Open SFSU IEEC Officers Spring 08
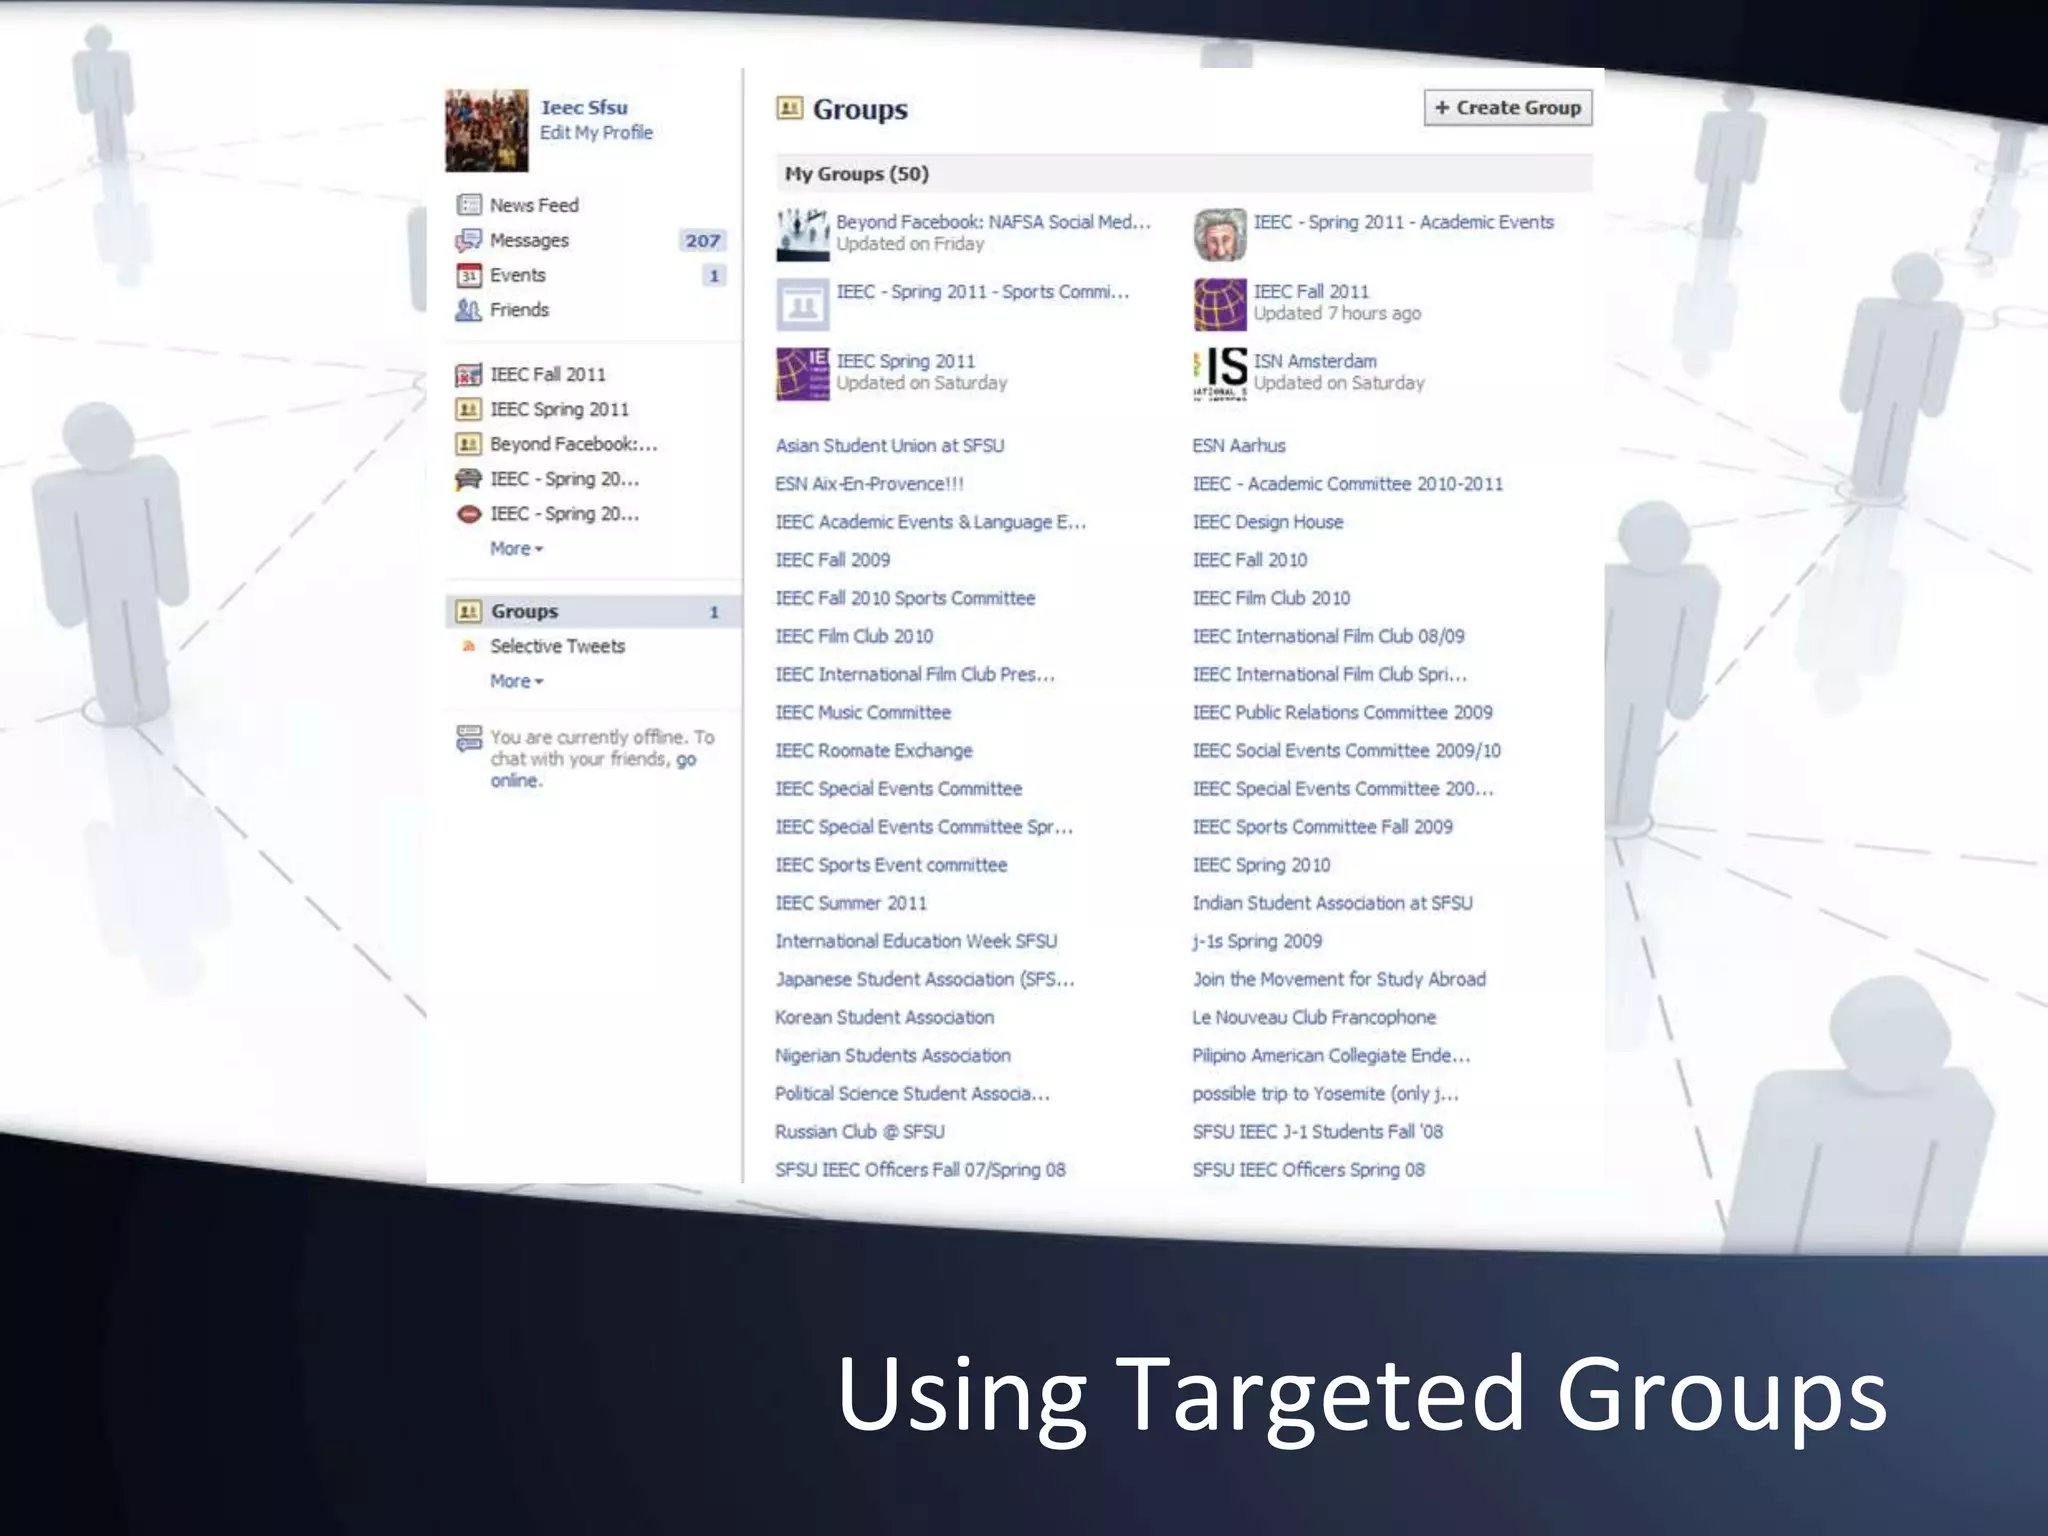The width and height of the screenshot is (2048, 1536). point(1308,1170)
